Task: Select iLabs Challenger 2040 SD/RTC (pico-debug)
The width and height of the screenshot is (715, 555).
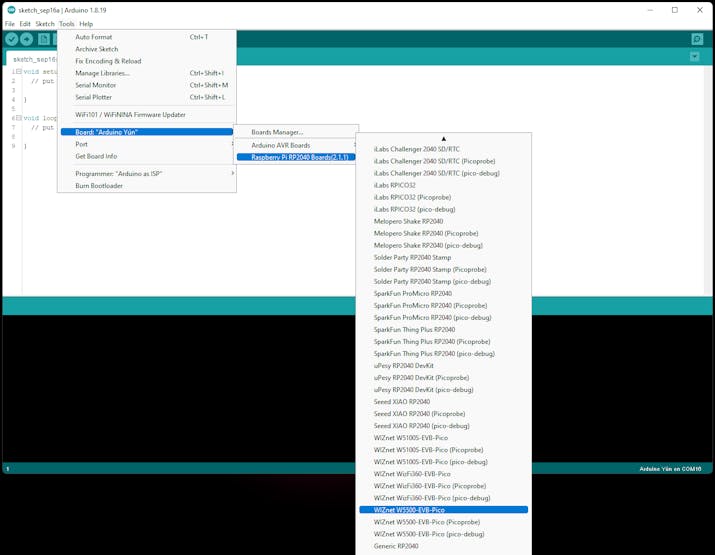Action: coord(443,173)
